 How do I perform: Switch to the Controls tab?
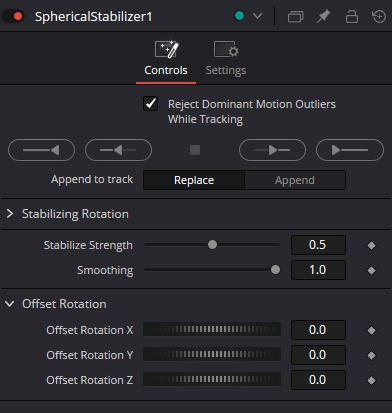[166, 59]
